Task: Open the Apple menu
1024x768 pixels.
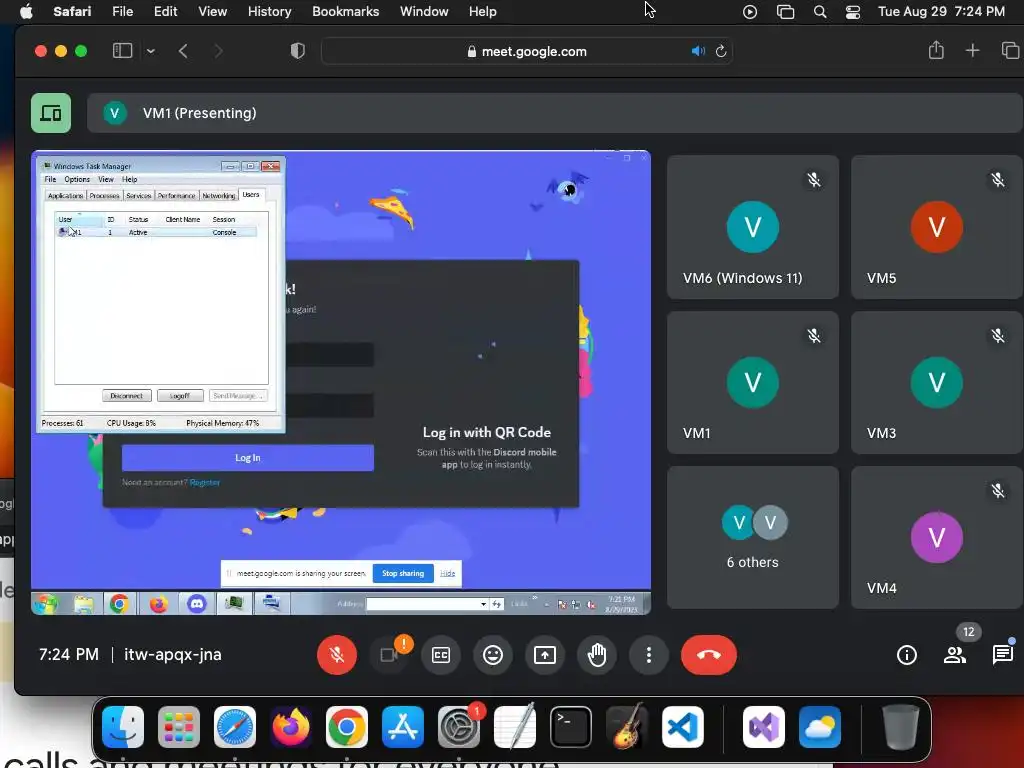Action: [x=26, y=11]
